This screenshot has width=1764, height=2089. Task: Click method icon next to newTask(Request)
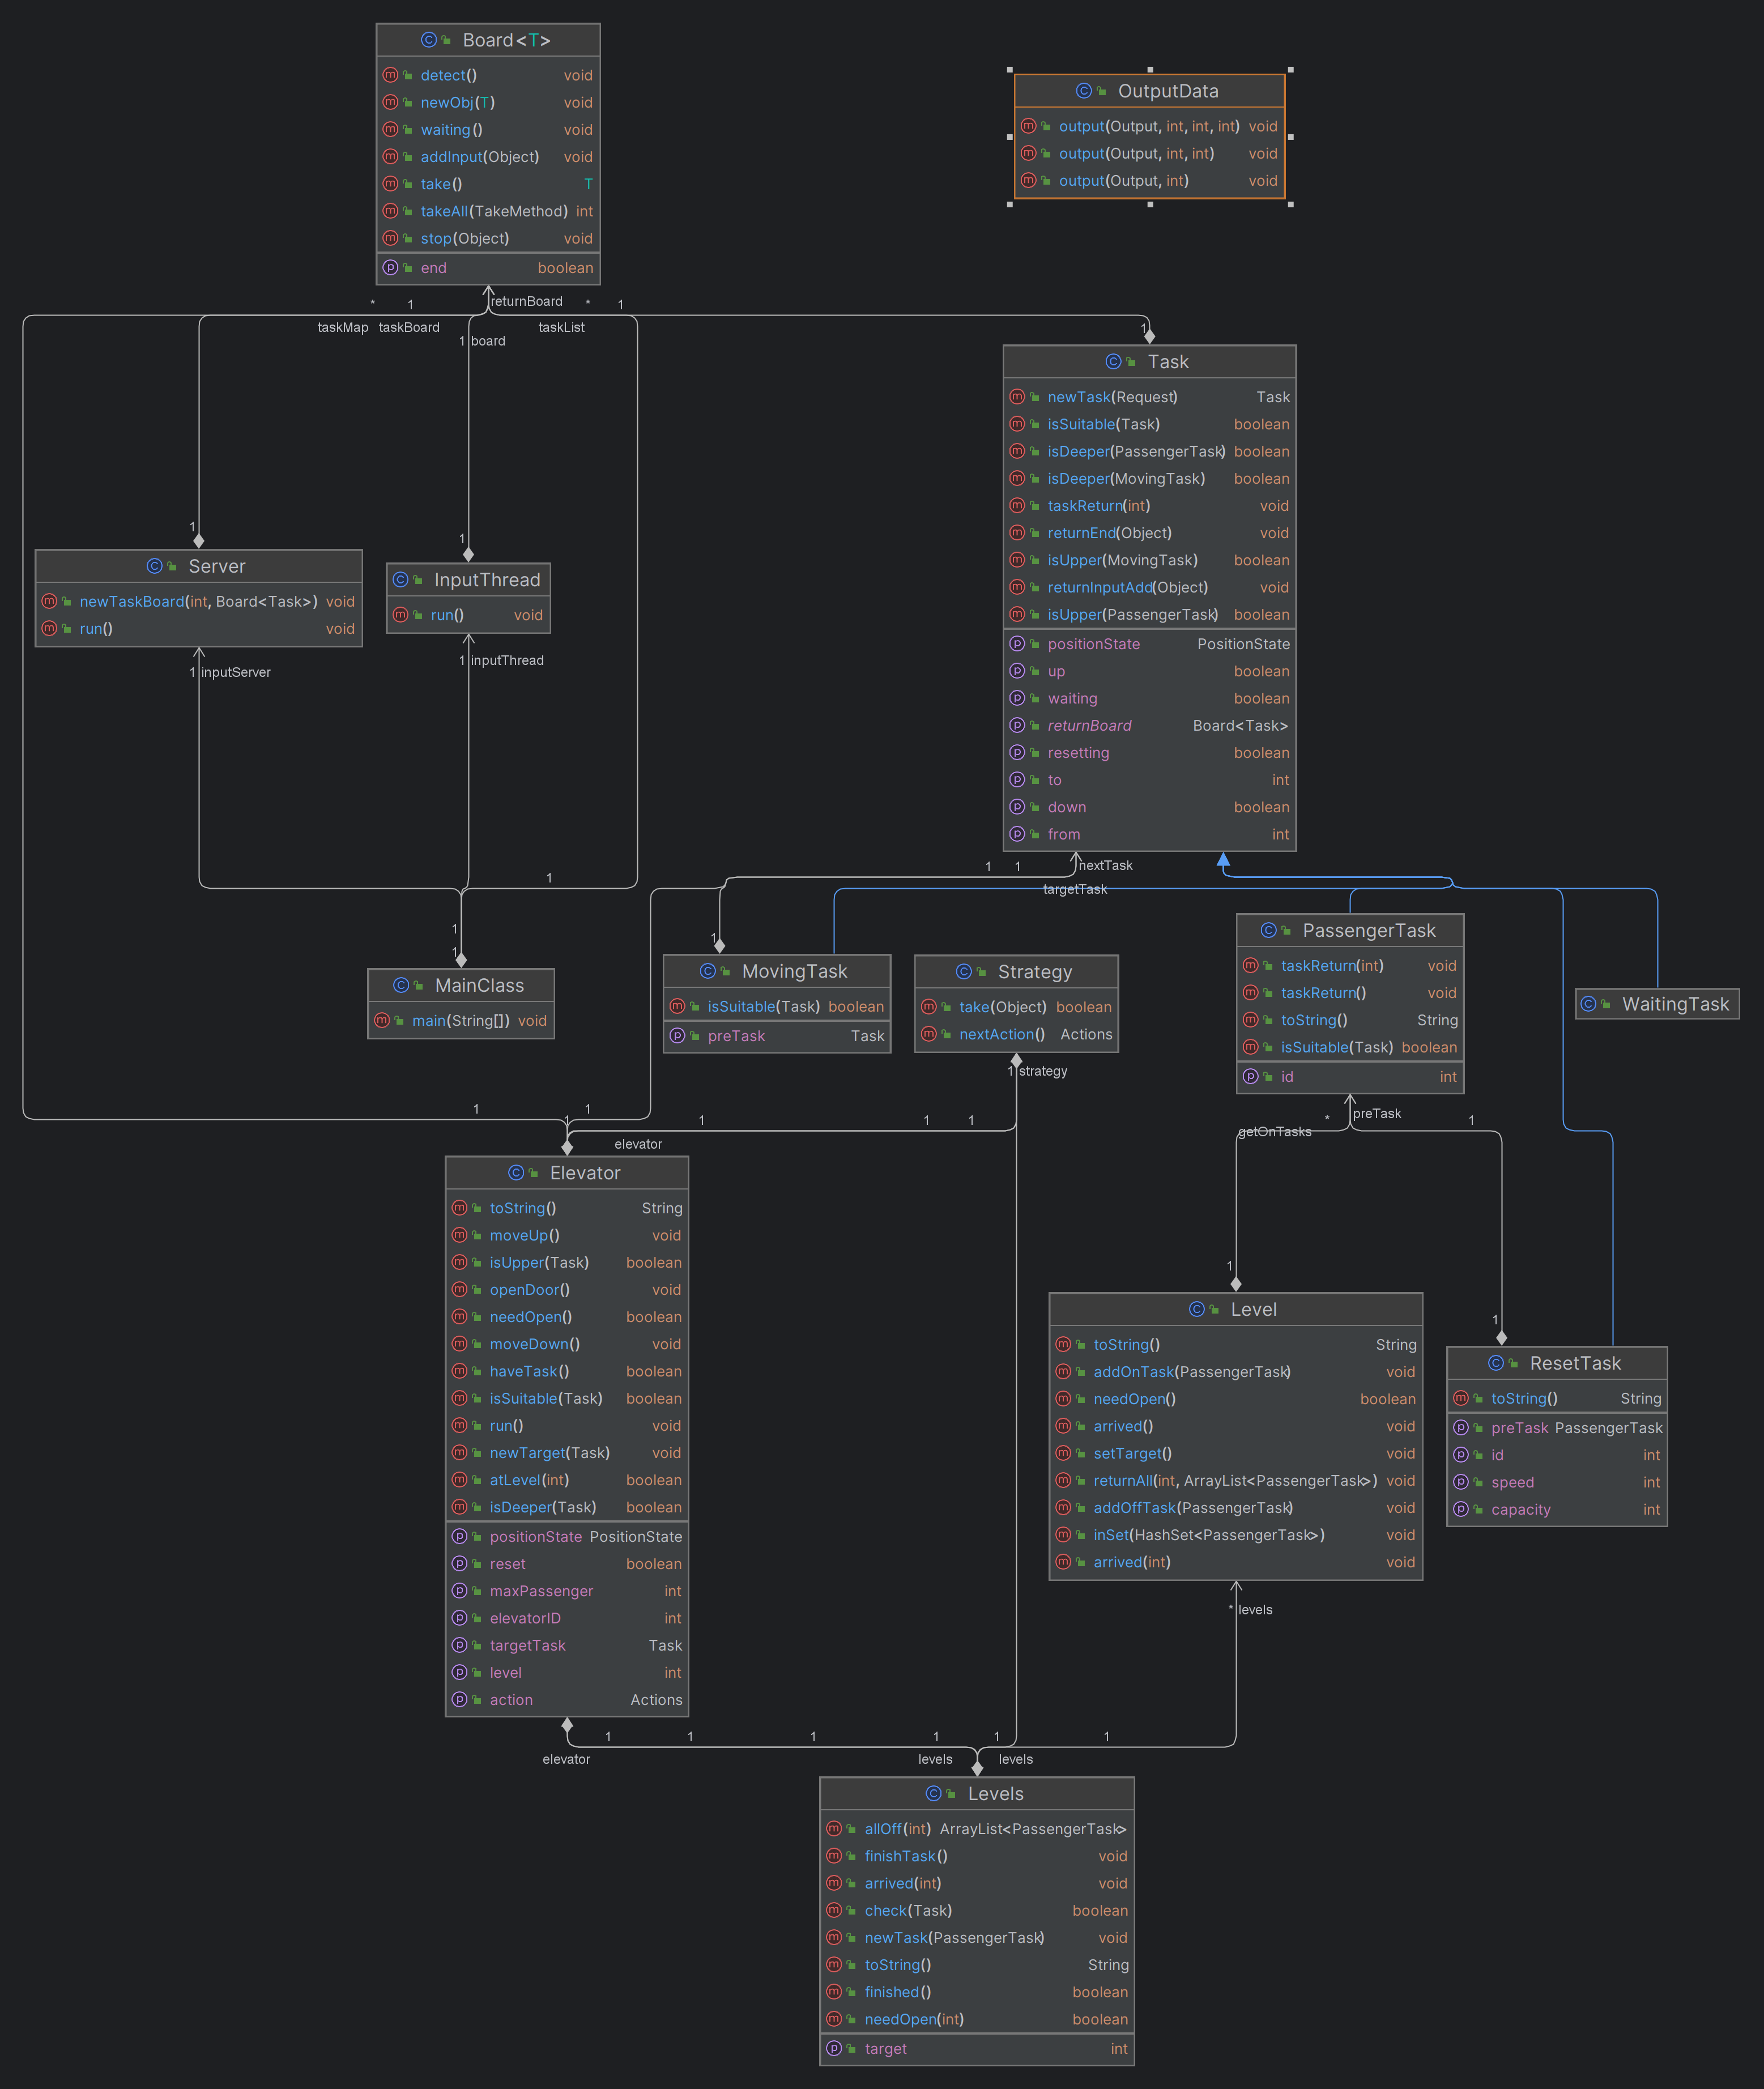[x=1017, y=397]
